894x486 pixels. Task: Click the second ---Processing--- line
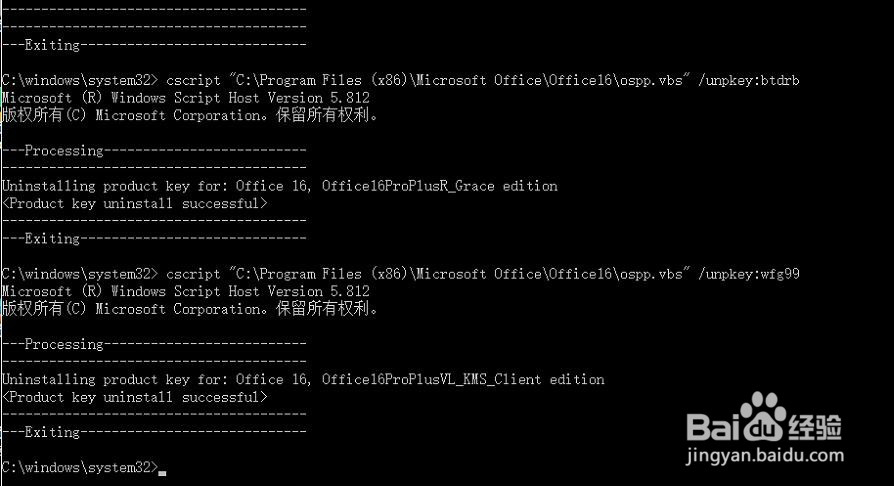pos(154,344)
